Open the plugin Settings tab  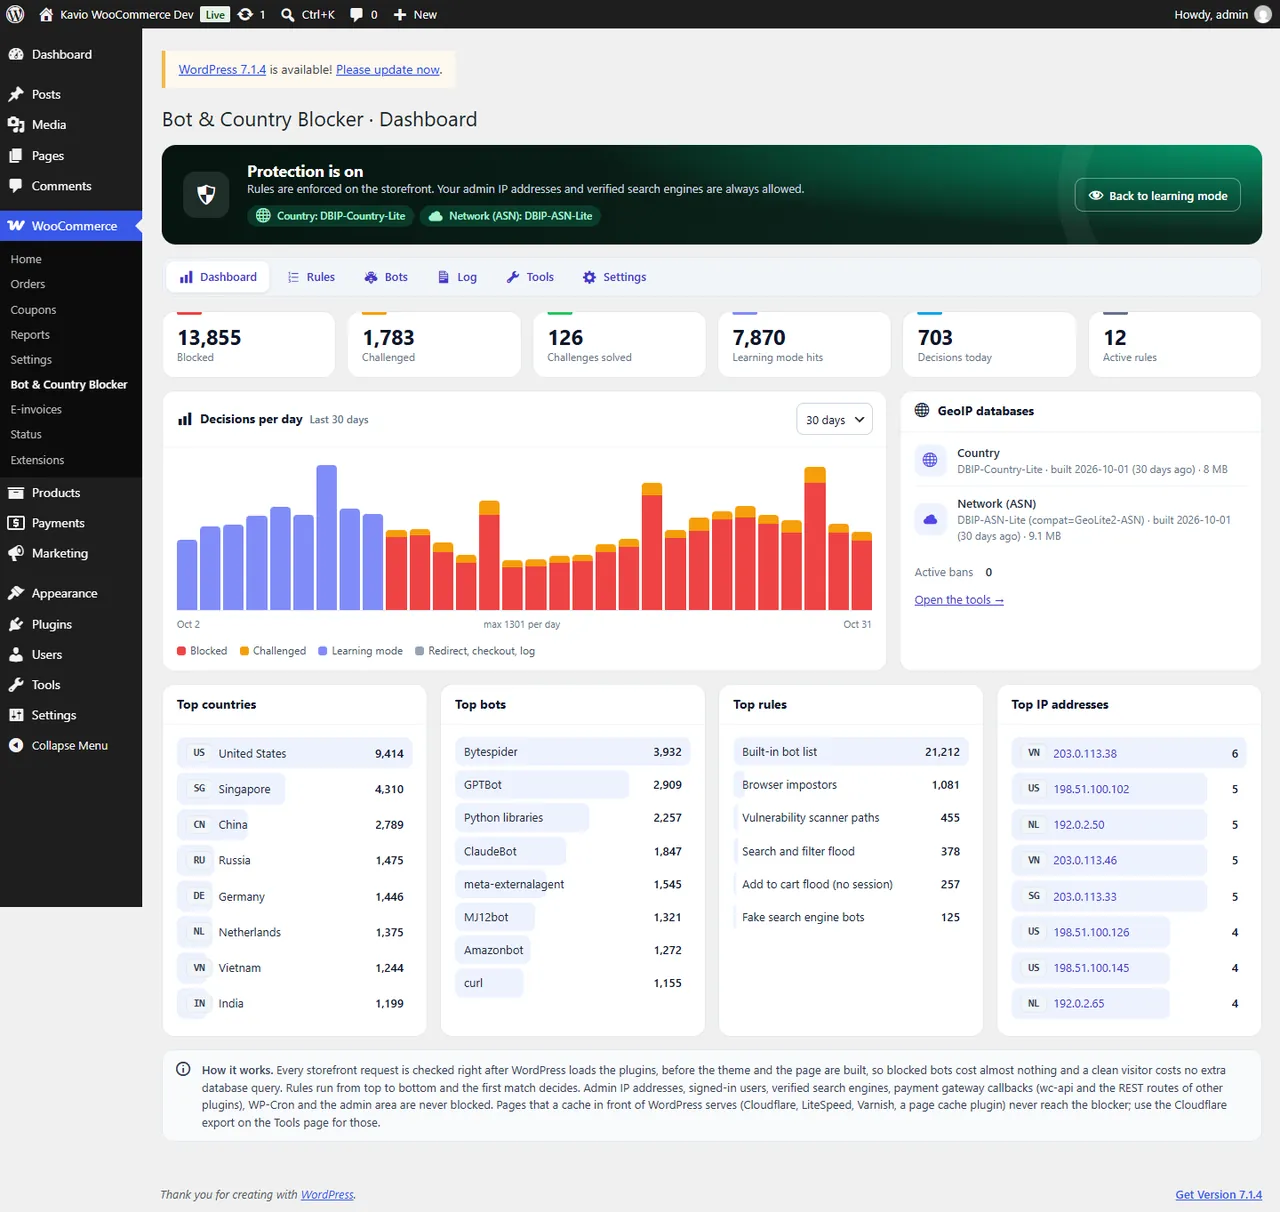click(x=615, y=277)
